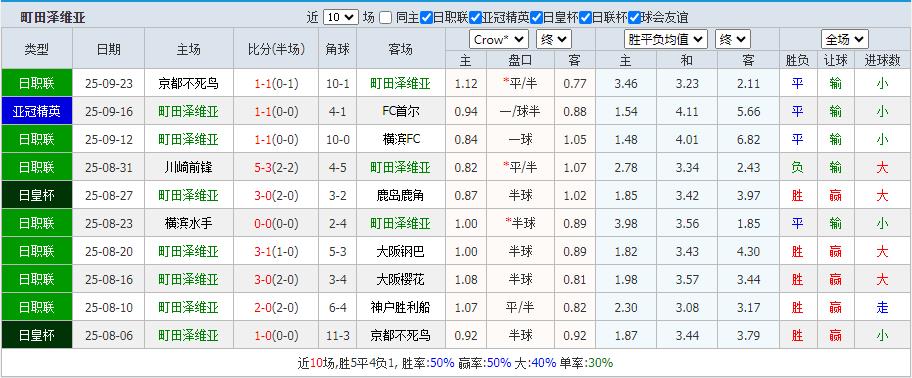Toggle the 同主 checkbox
Viewport: 912px width, 378px height.
point(386,17)
